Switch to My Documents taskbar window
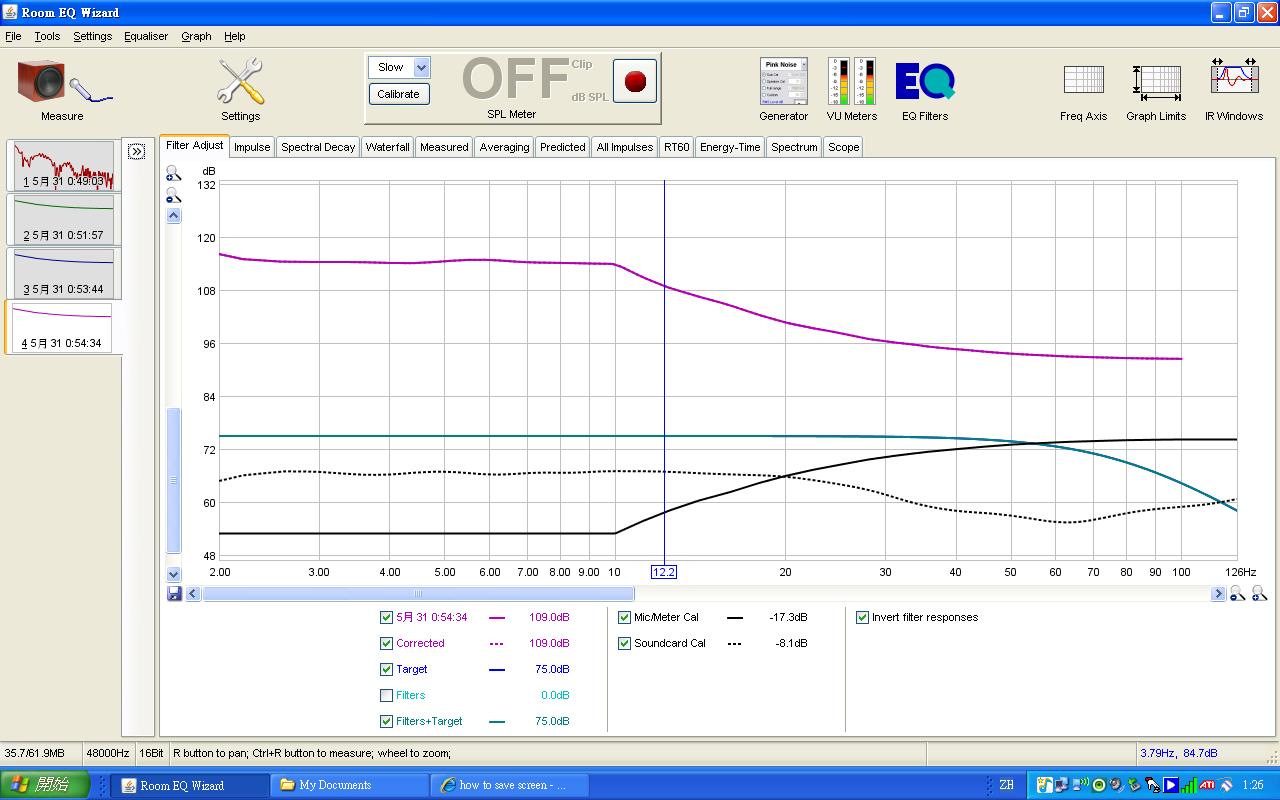 (349, 785)
